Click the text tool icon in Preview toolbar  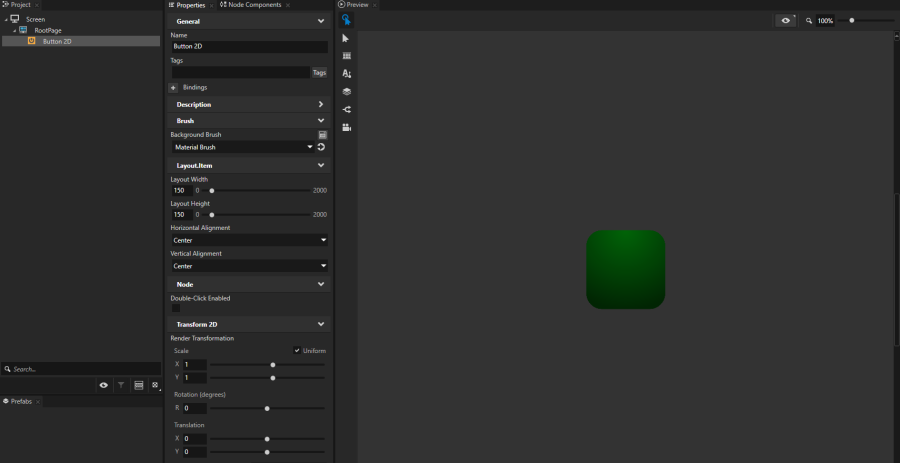tap(346, 74)
